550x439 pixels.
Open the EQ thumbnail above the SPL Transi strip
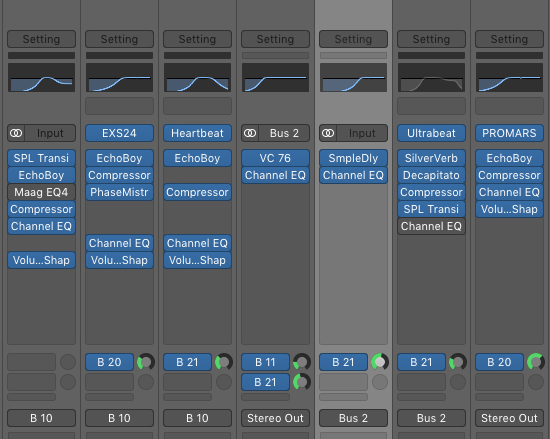[41, 77]
